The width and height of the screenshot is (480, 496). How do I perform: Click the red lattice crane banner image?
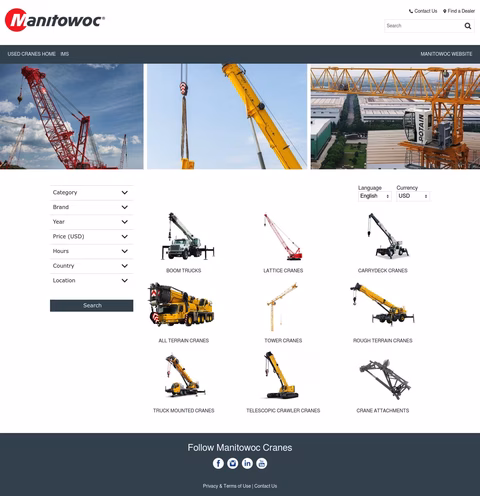(x=72, y=116)
